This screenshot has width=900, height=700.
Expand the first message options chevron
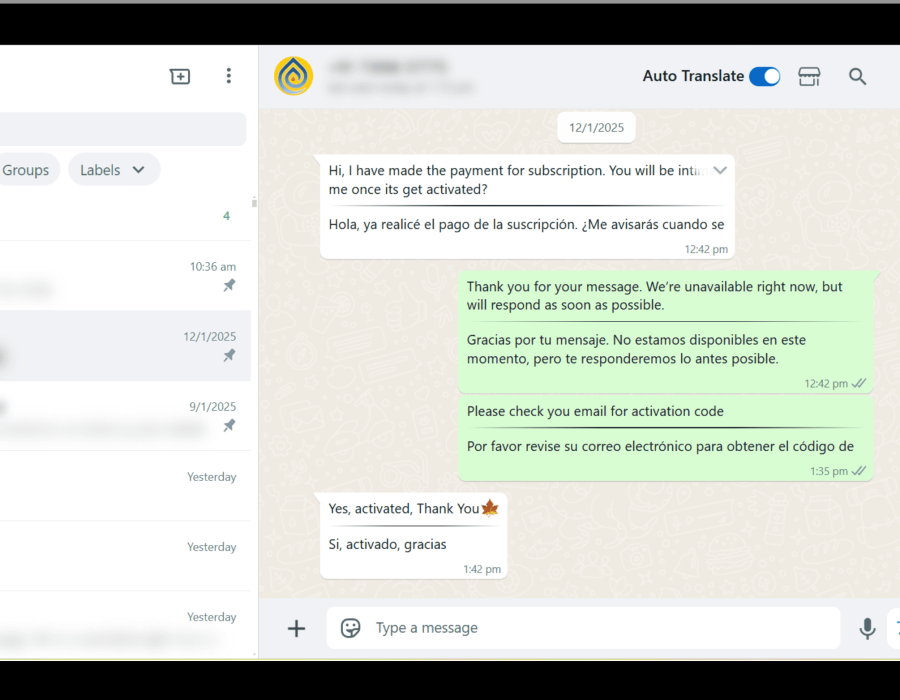[x=720, y=170]
